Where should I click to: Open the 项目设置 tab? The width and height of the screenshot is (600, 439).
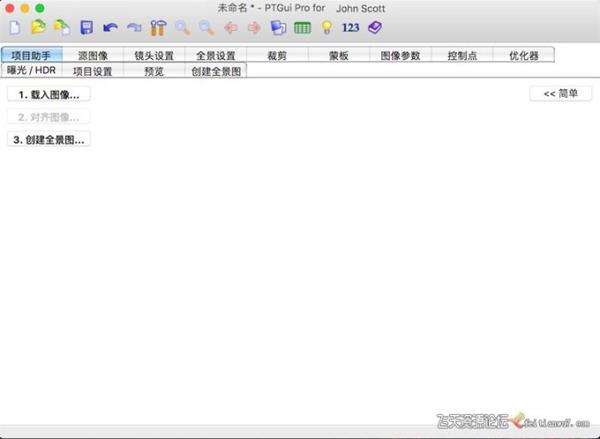pyautogui.click(x=93, y=71)
